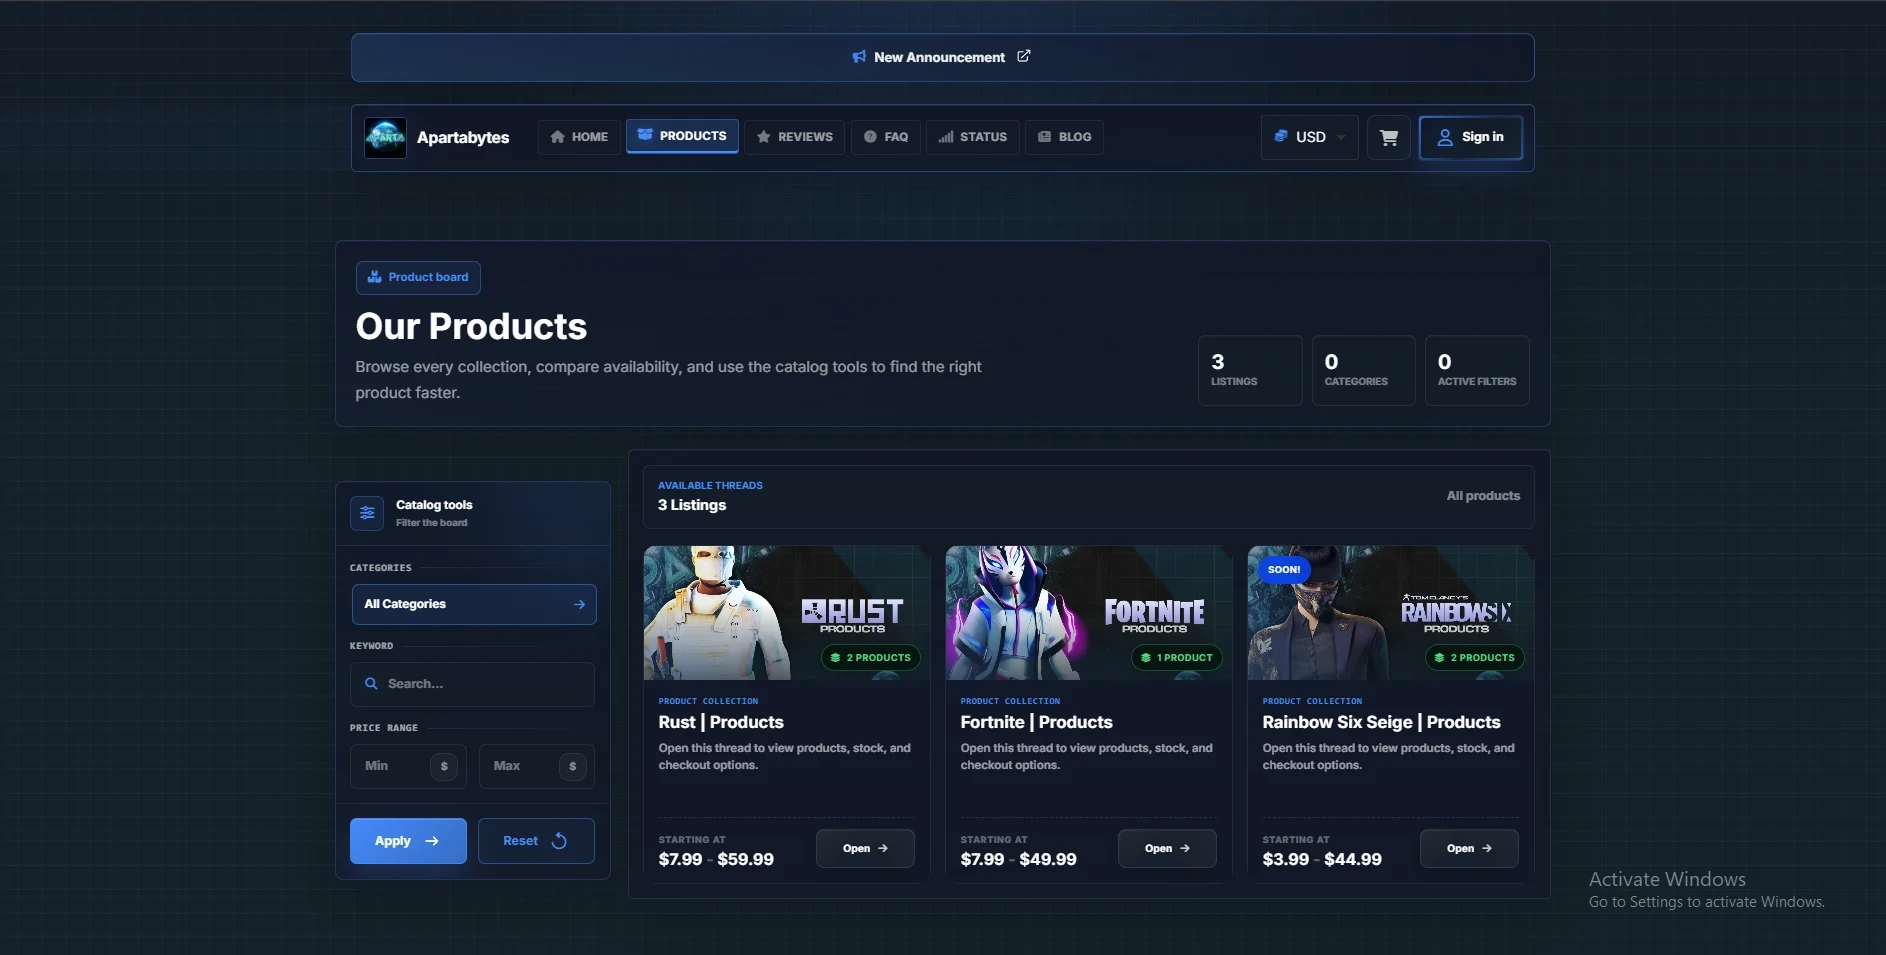Reset the catalog filters
Image resolution: width=1886 pixels, height=955 pixels.
[x=536, y=841]
